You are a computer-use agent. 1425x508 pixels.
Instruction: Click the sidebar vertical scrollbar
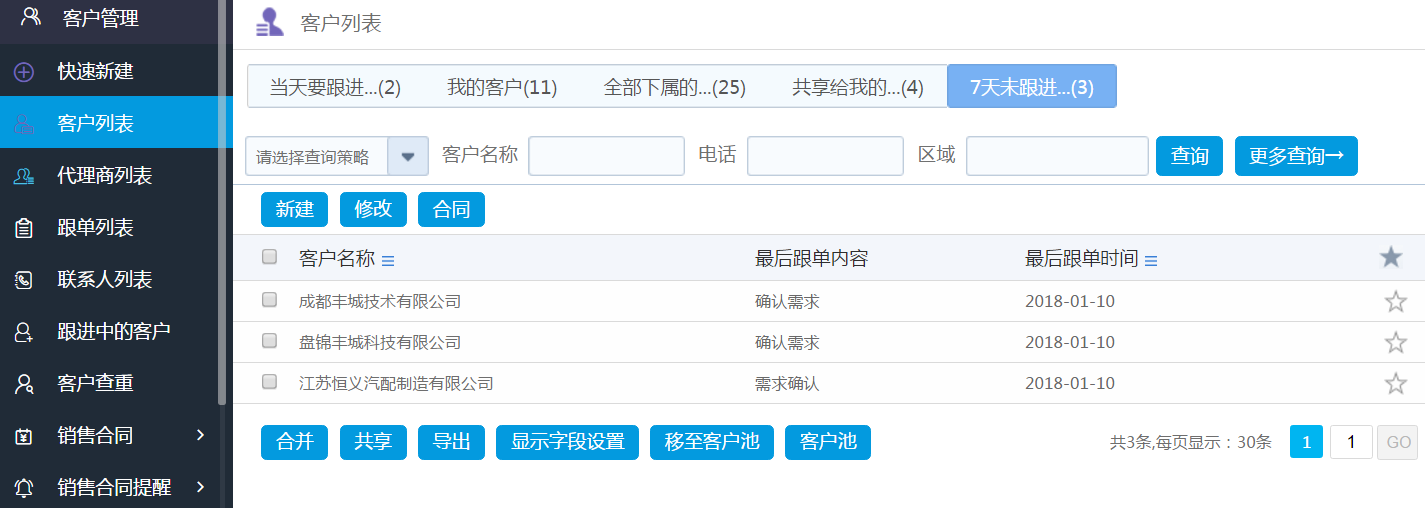click(222, 200)
